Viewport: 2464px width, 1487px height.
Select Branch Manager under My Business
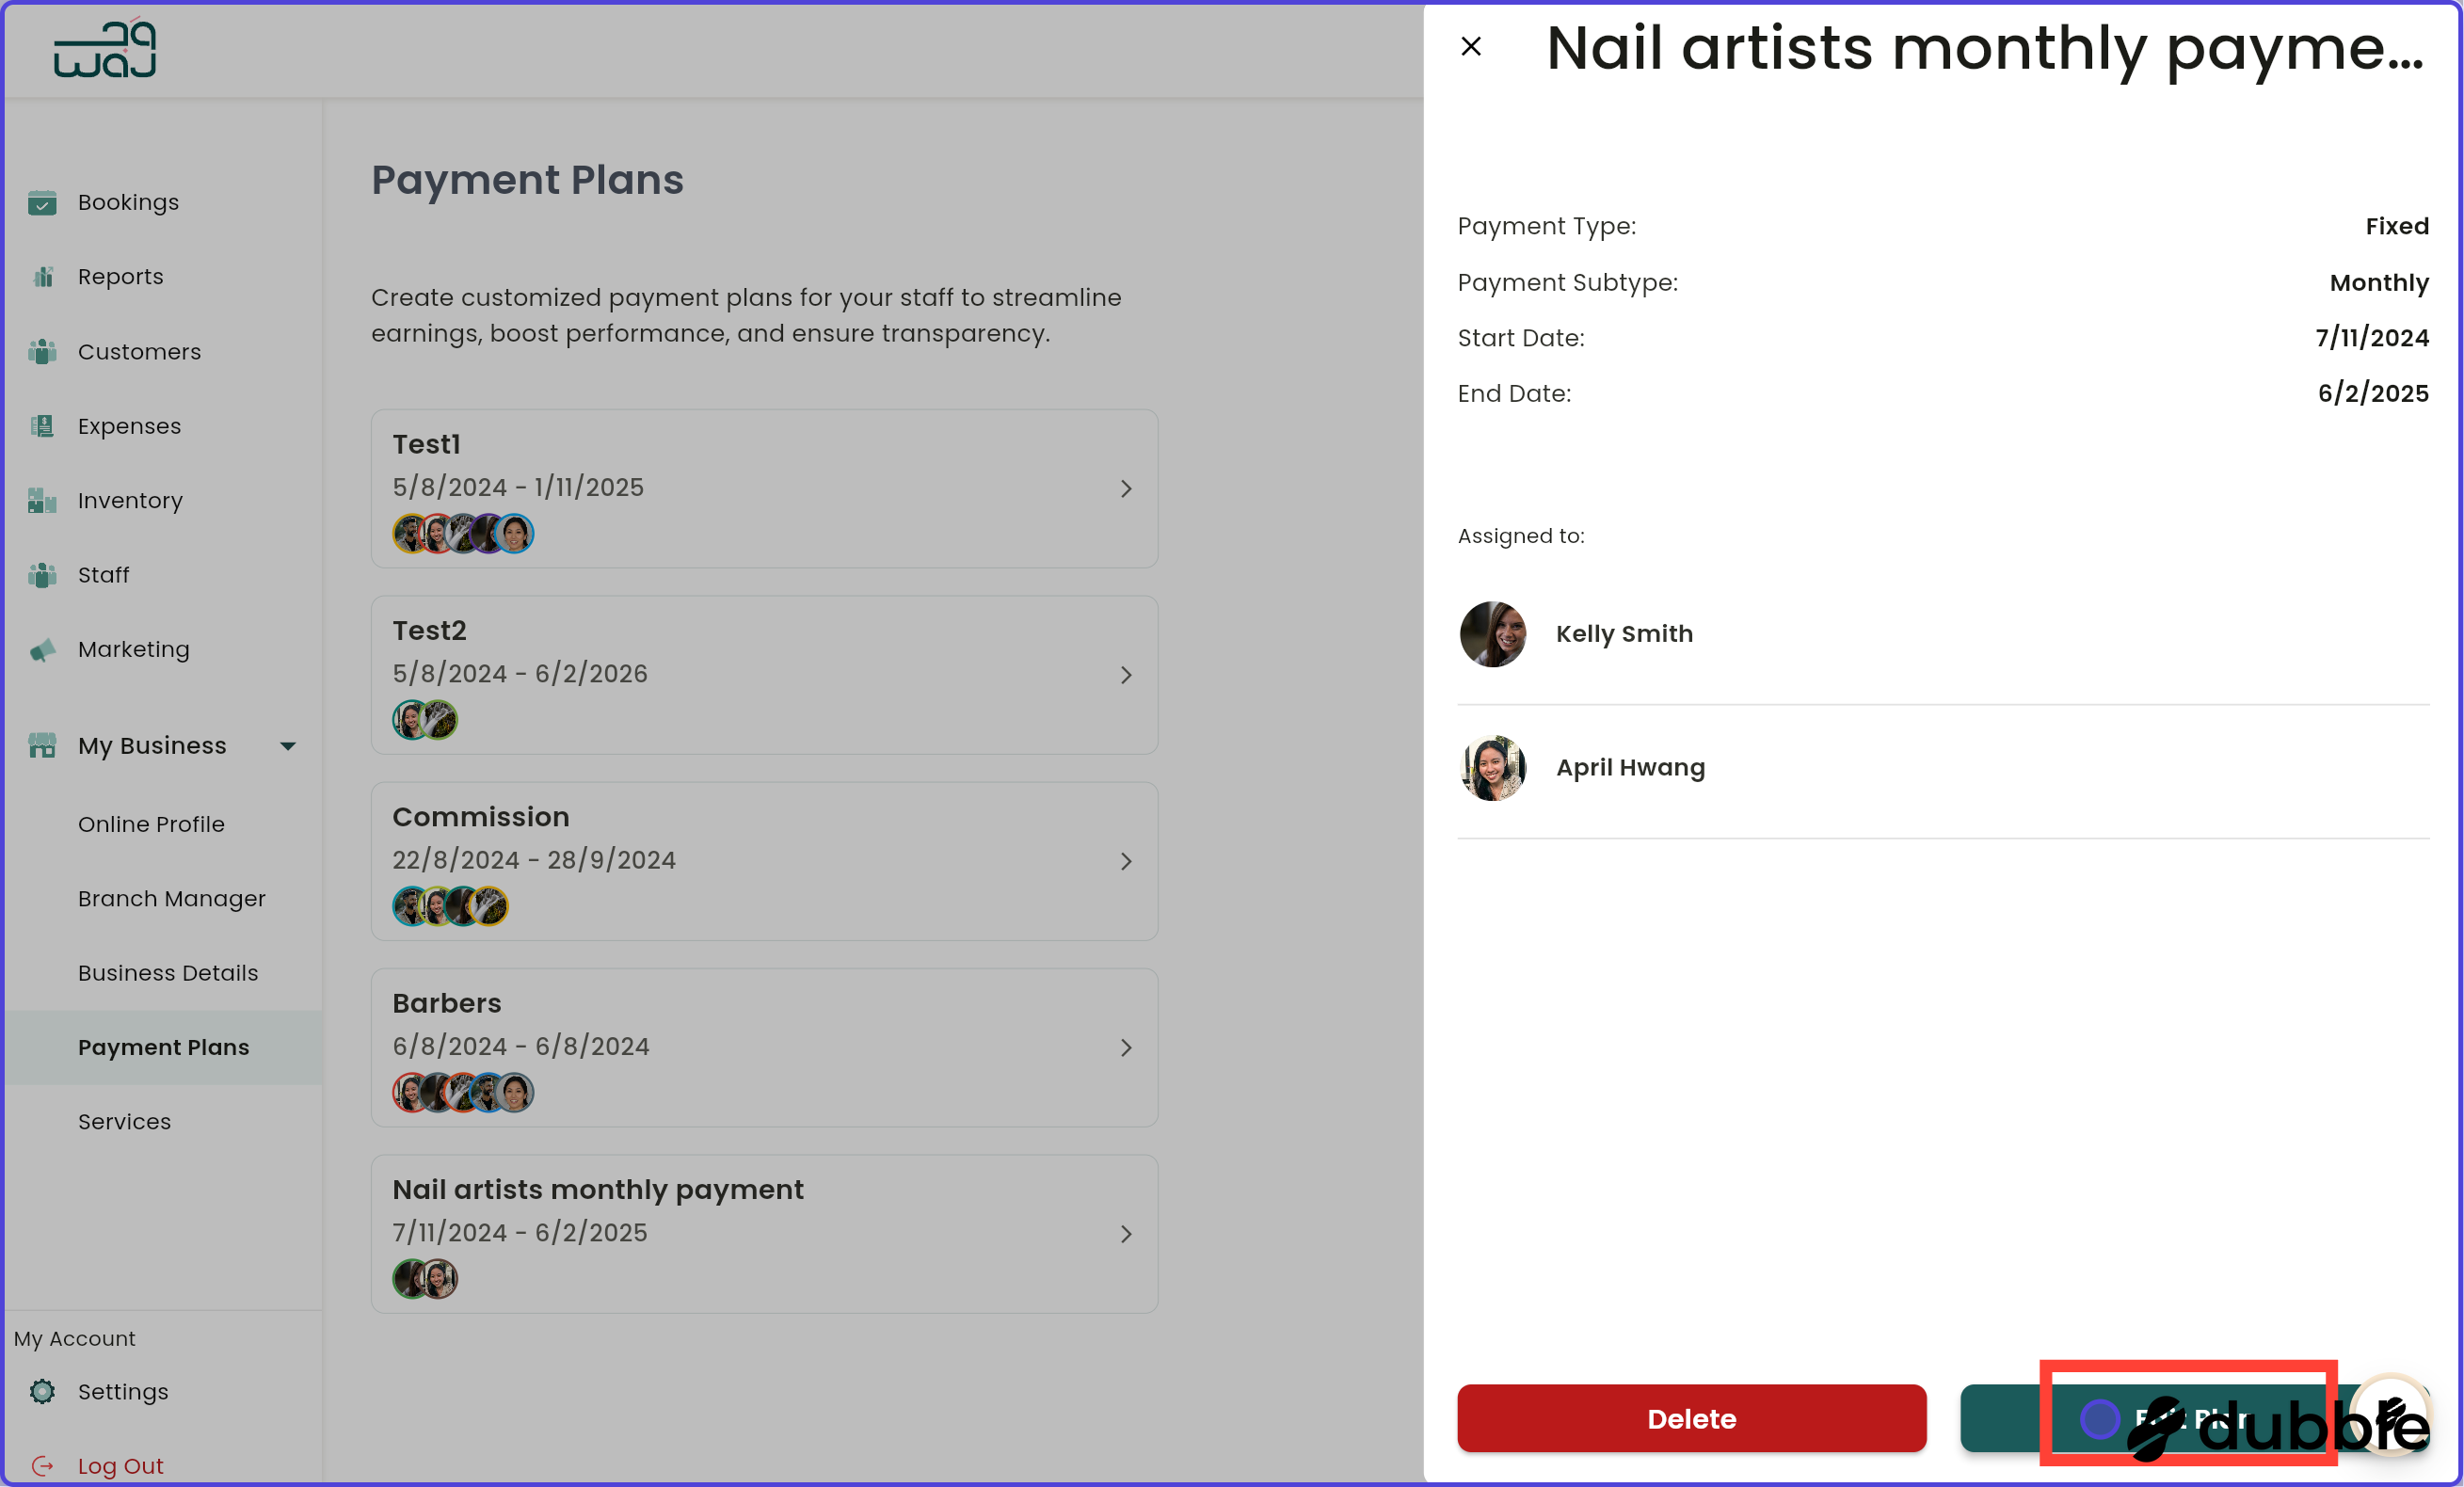tap(172, 898)
